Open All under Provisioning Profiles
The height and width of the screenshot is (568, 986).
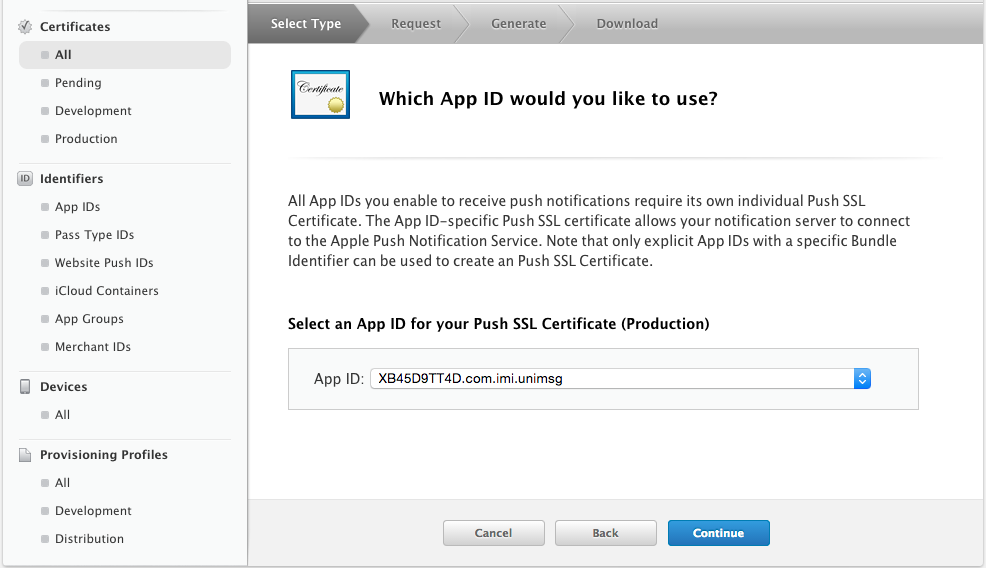pyautogui.click(x=62, y=482)
